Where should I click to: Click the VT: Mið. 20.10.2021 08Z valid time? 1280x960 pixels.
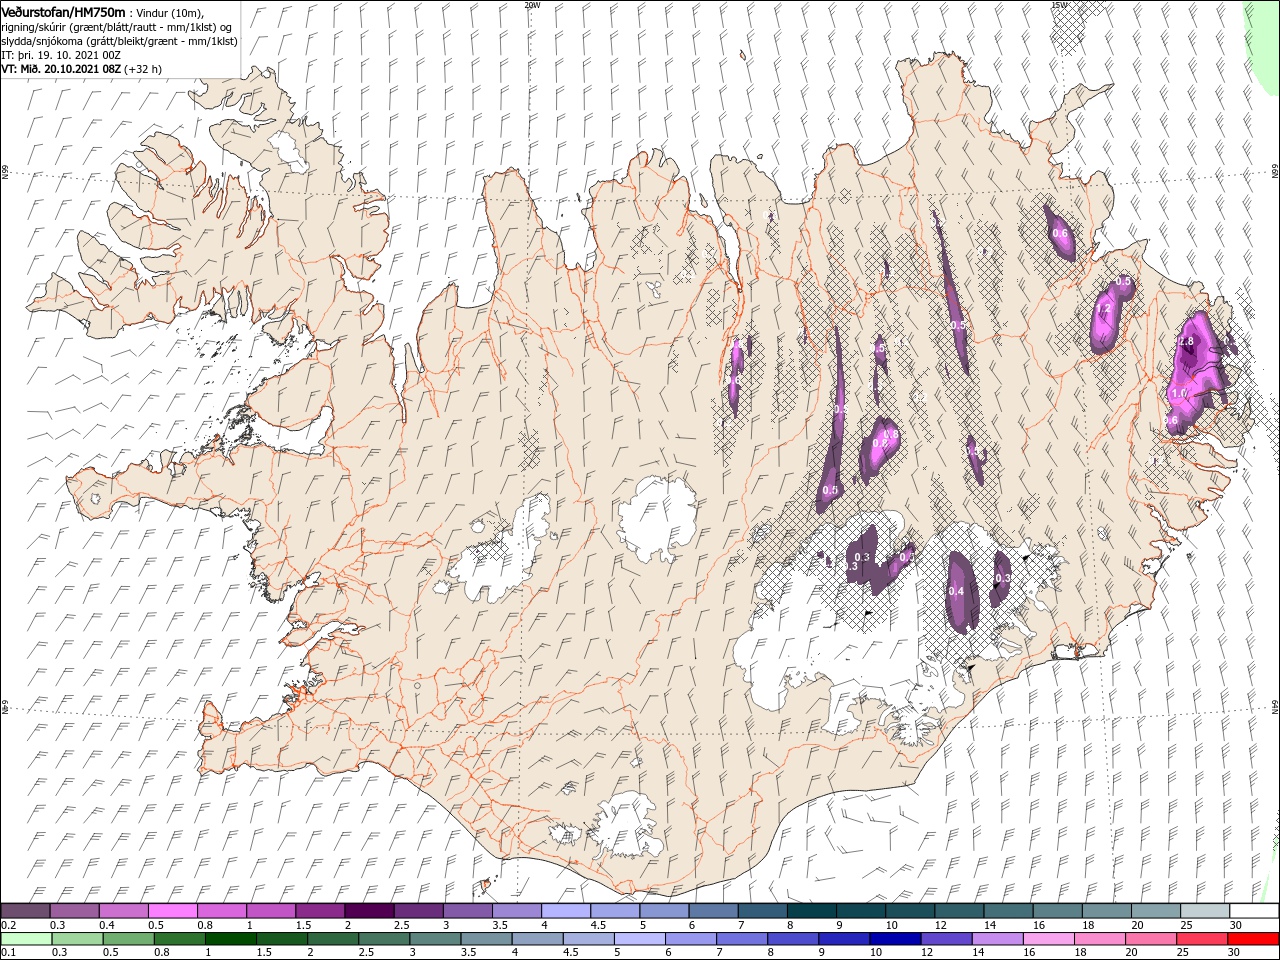[61, 69]
